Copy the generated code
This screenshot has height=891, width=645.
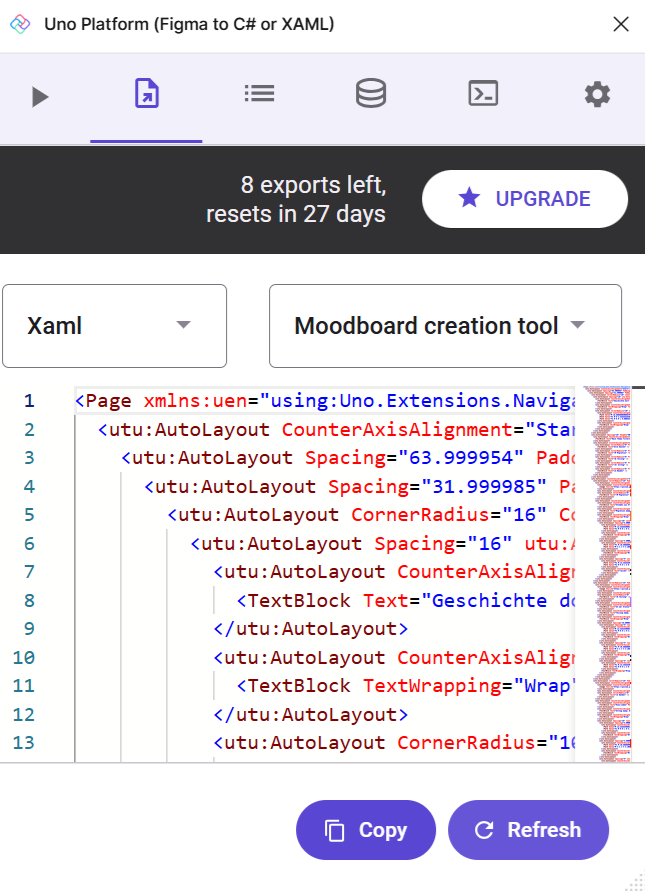pyautogui.click(x=366, y=830)
